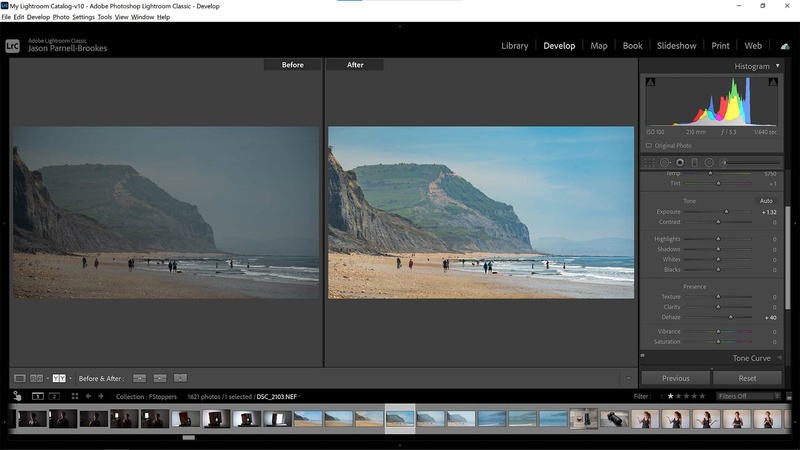Set filter to first star rating
This screenshot has width=800, height=450.
coord(670,396)
